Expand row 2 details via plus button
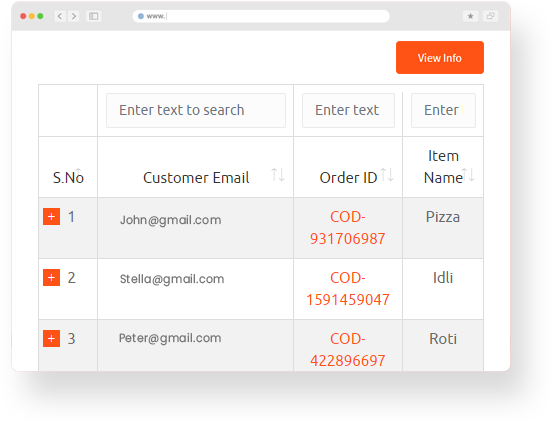This screenshot has height=423, width=552. tap(51, 278)
